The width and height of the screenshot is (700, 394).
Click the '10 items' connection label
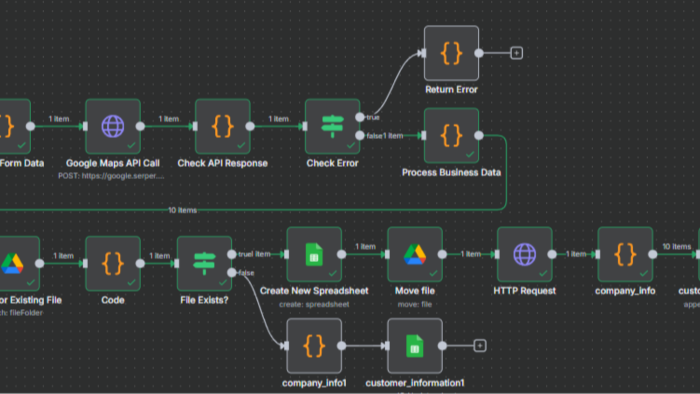pos(183,210)
